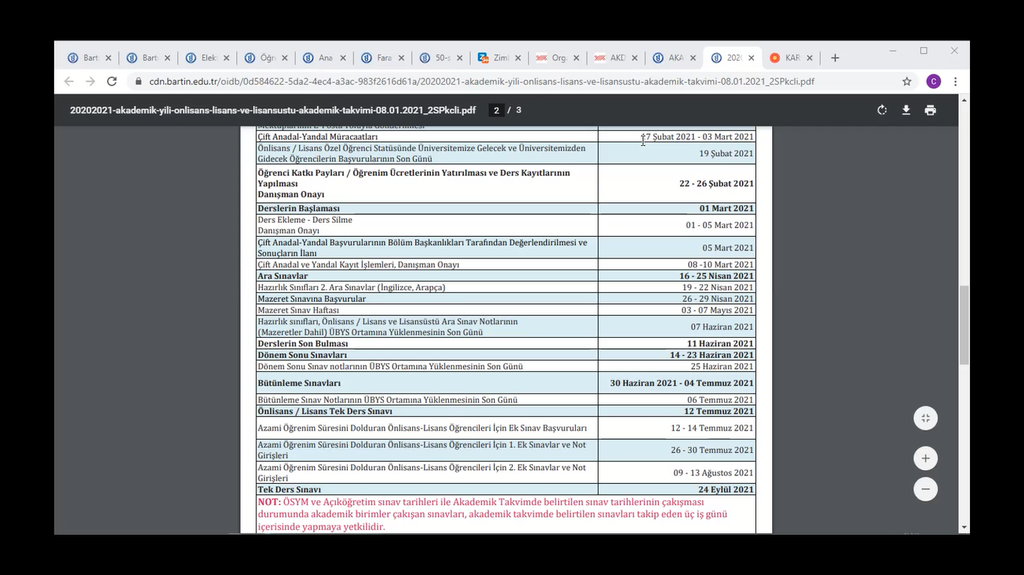Print the PDF document

930,110
